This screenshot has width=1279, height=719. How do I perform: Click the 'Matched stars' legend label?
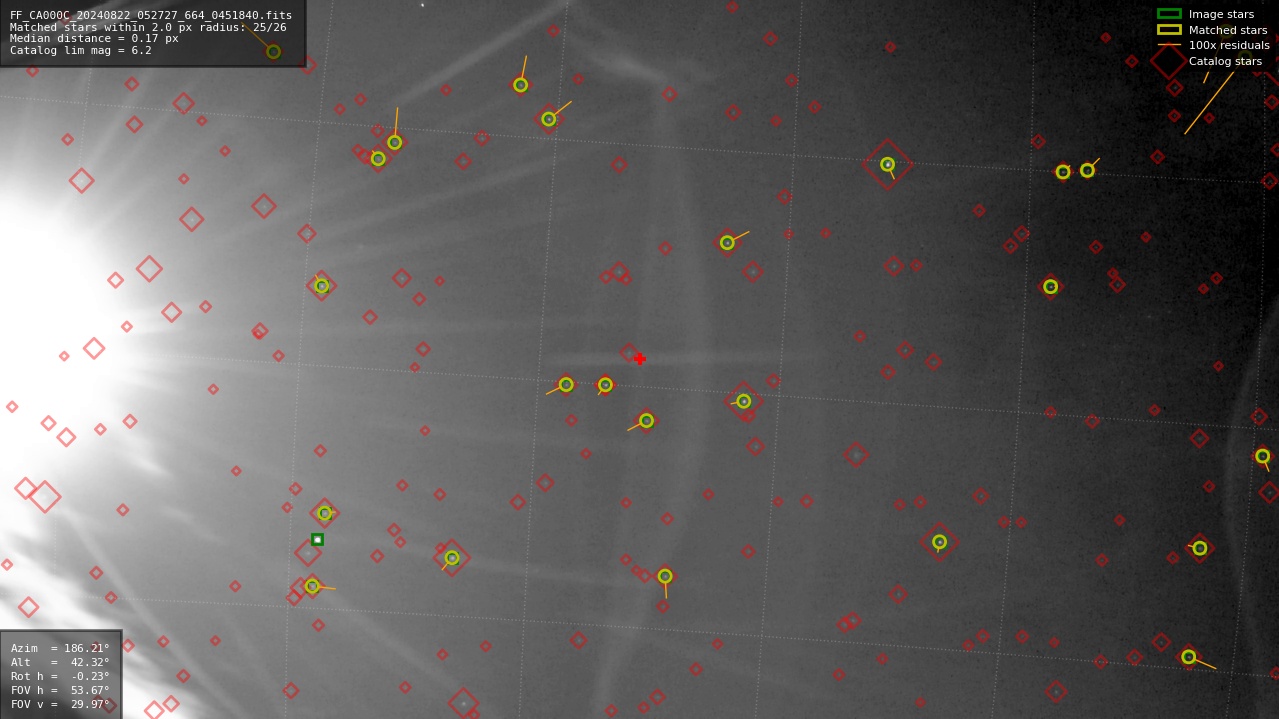[x=1228, y=30]
